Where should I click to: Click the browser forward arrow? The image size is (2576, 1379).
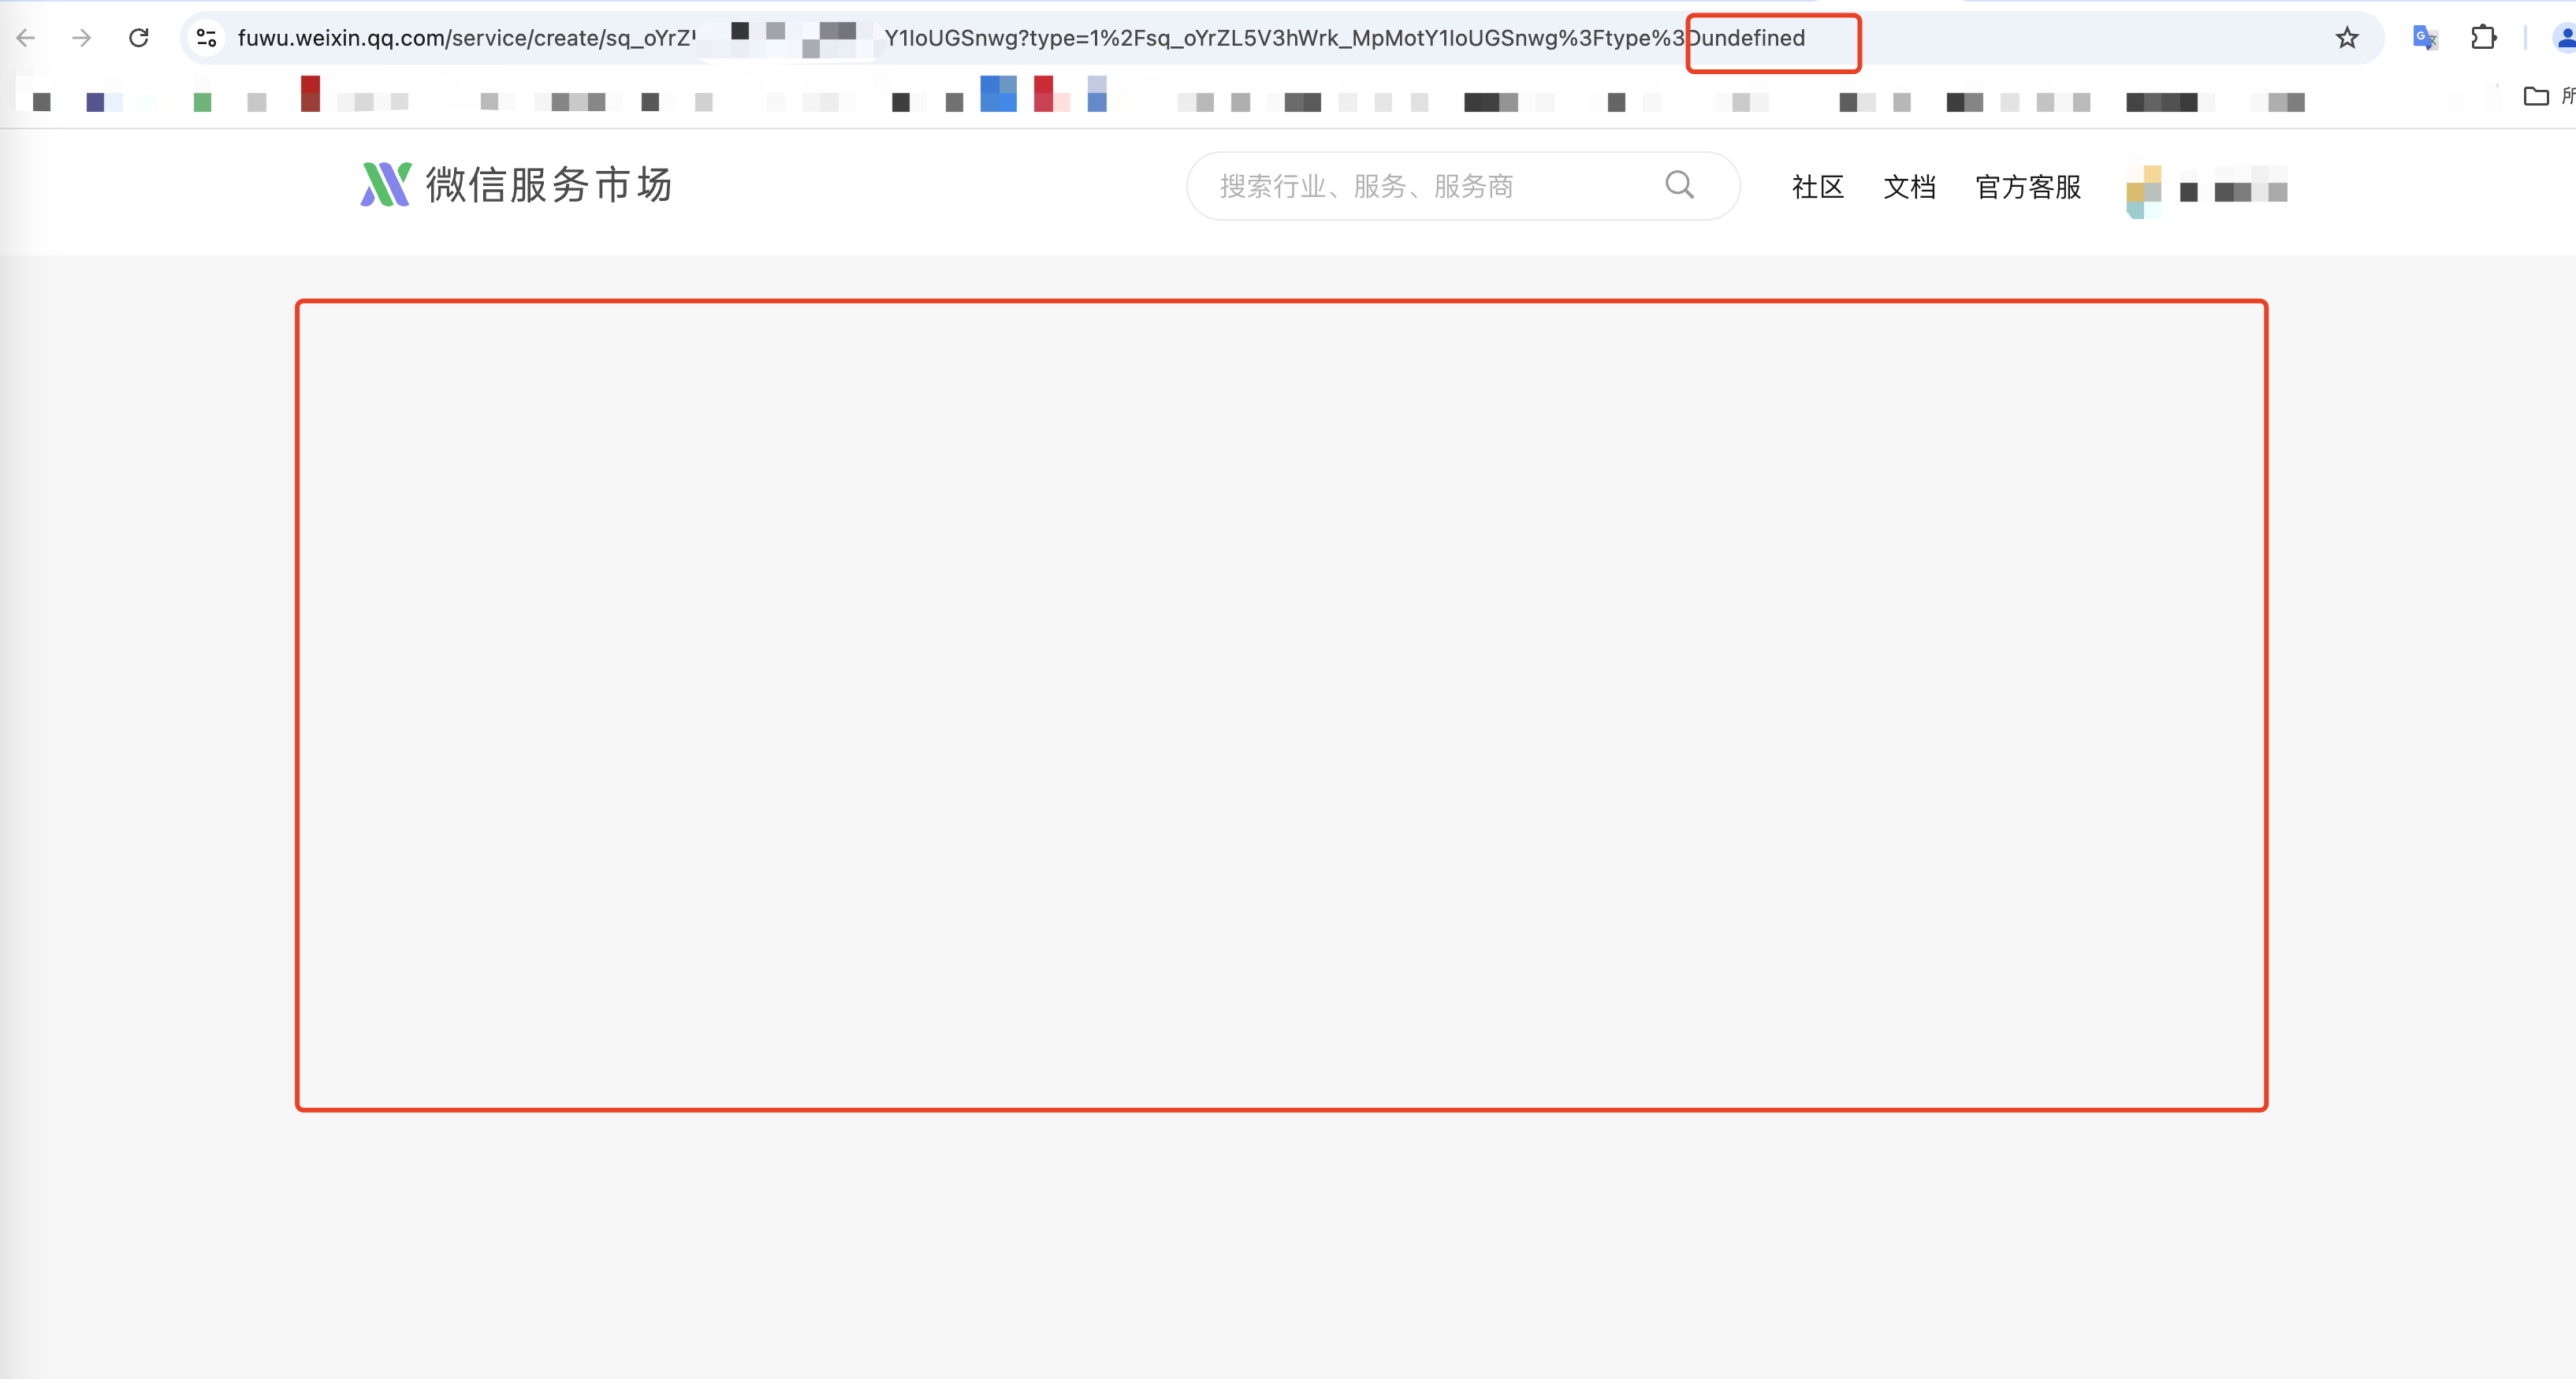point(82,38)
